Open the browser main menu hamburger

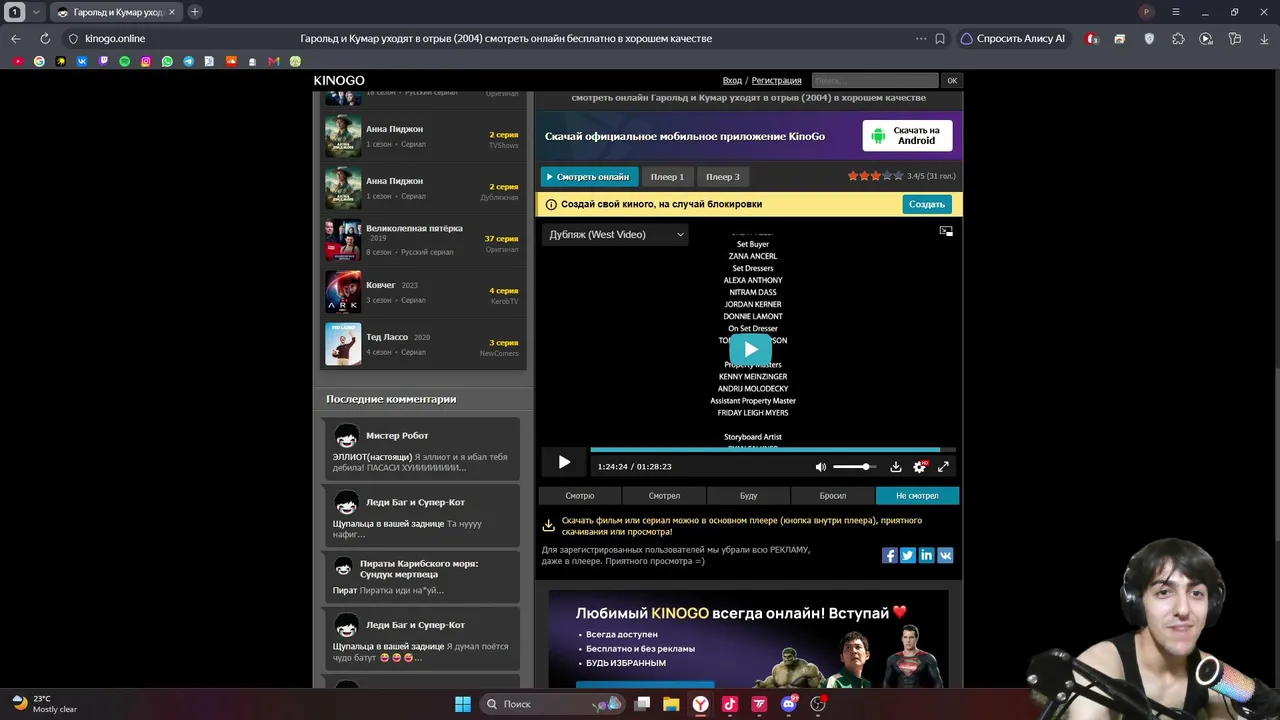(x=1176, y=12)
